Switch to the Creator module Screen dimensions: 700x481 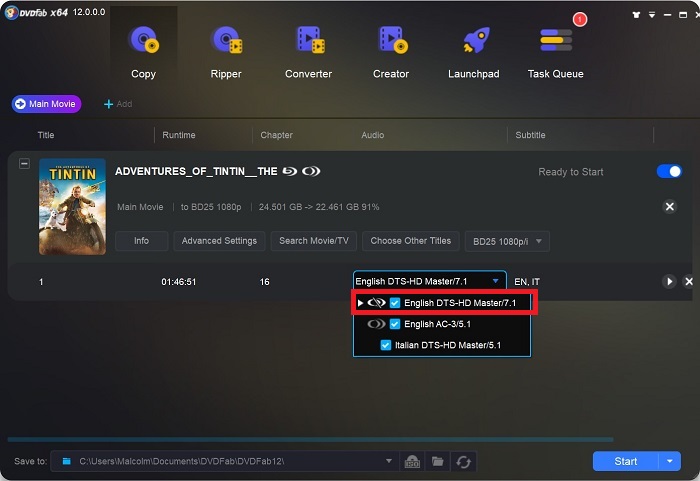(x=391, y=51)
